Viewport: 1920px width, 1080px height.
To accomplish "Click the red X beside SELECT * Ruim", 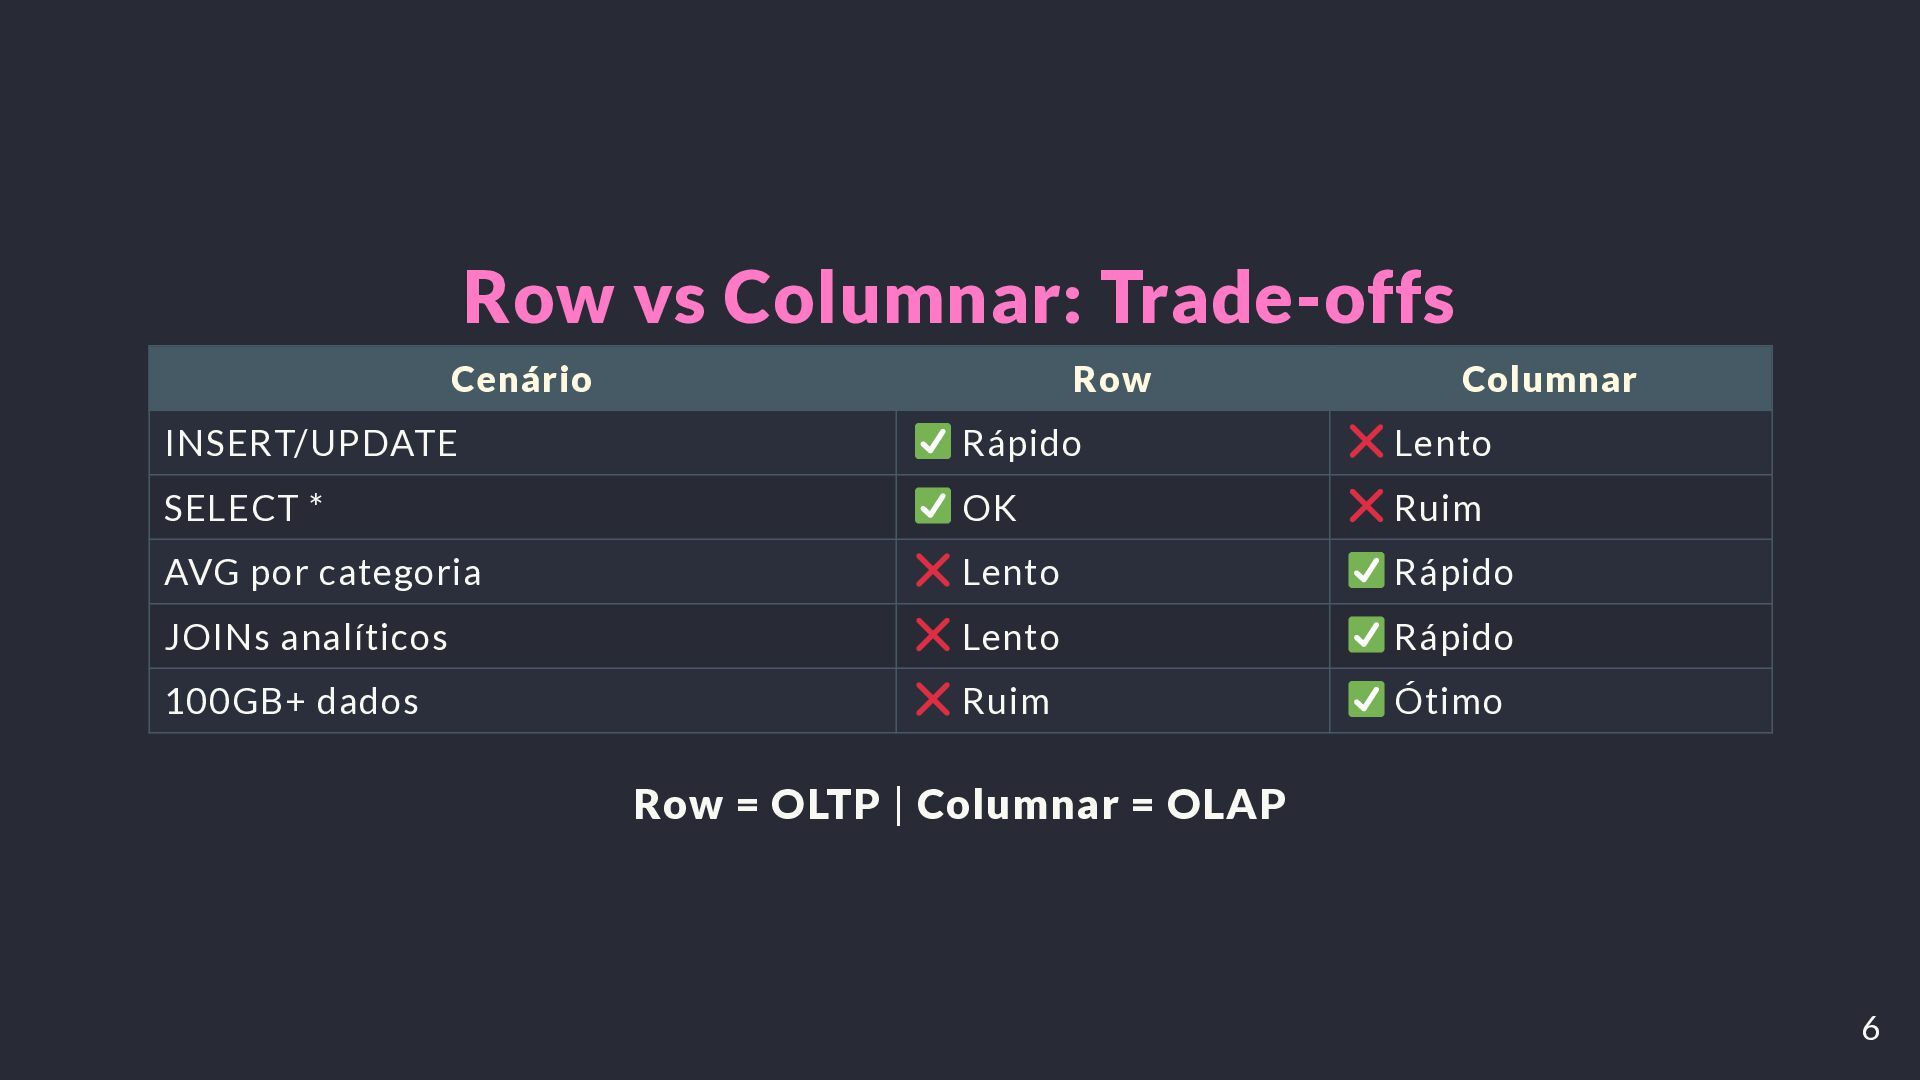I will coord(1365,506).
